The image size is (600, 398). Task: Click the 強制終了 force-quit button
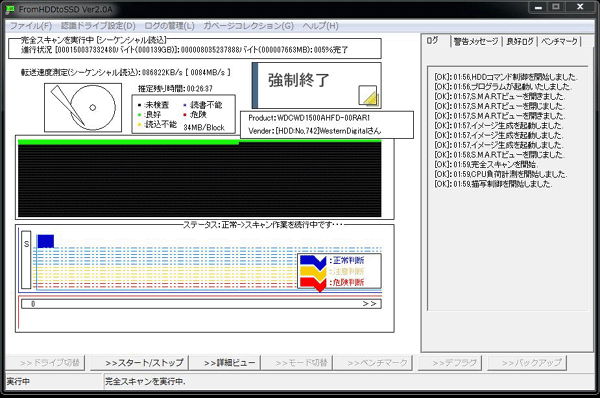[316, 85]
